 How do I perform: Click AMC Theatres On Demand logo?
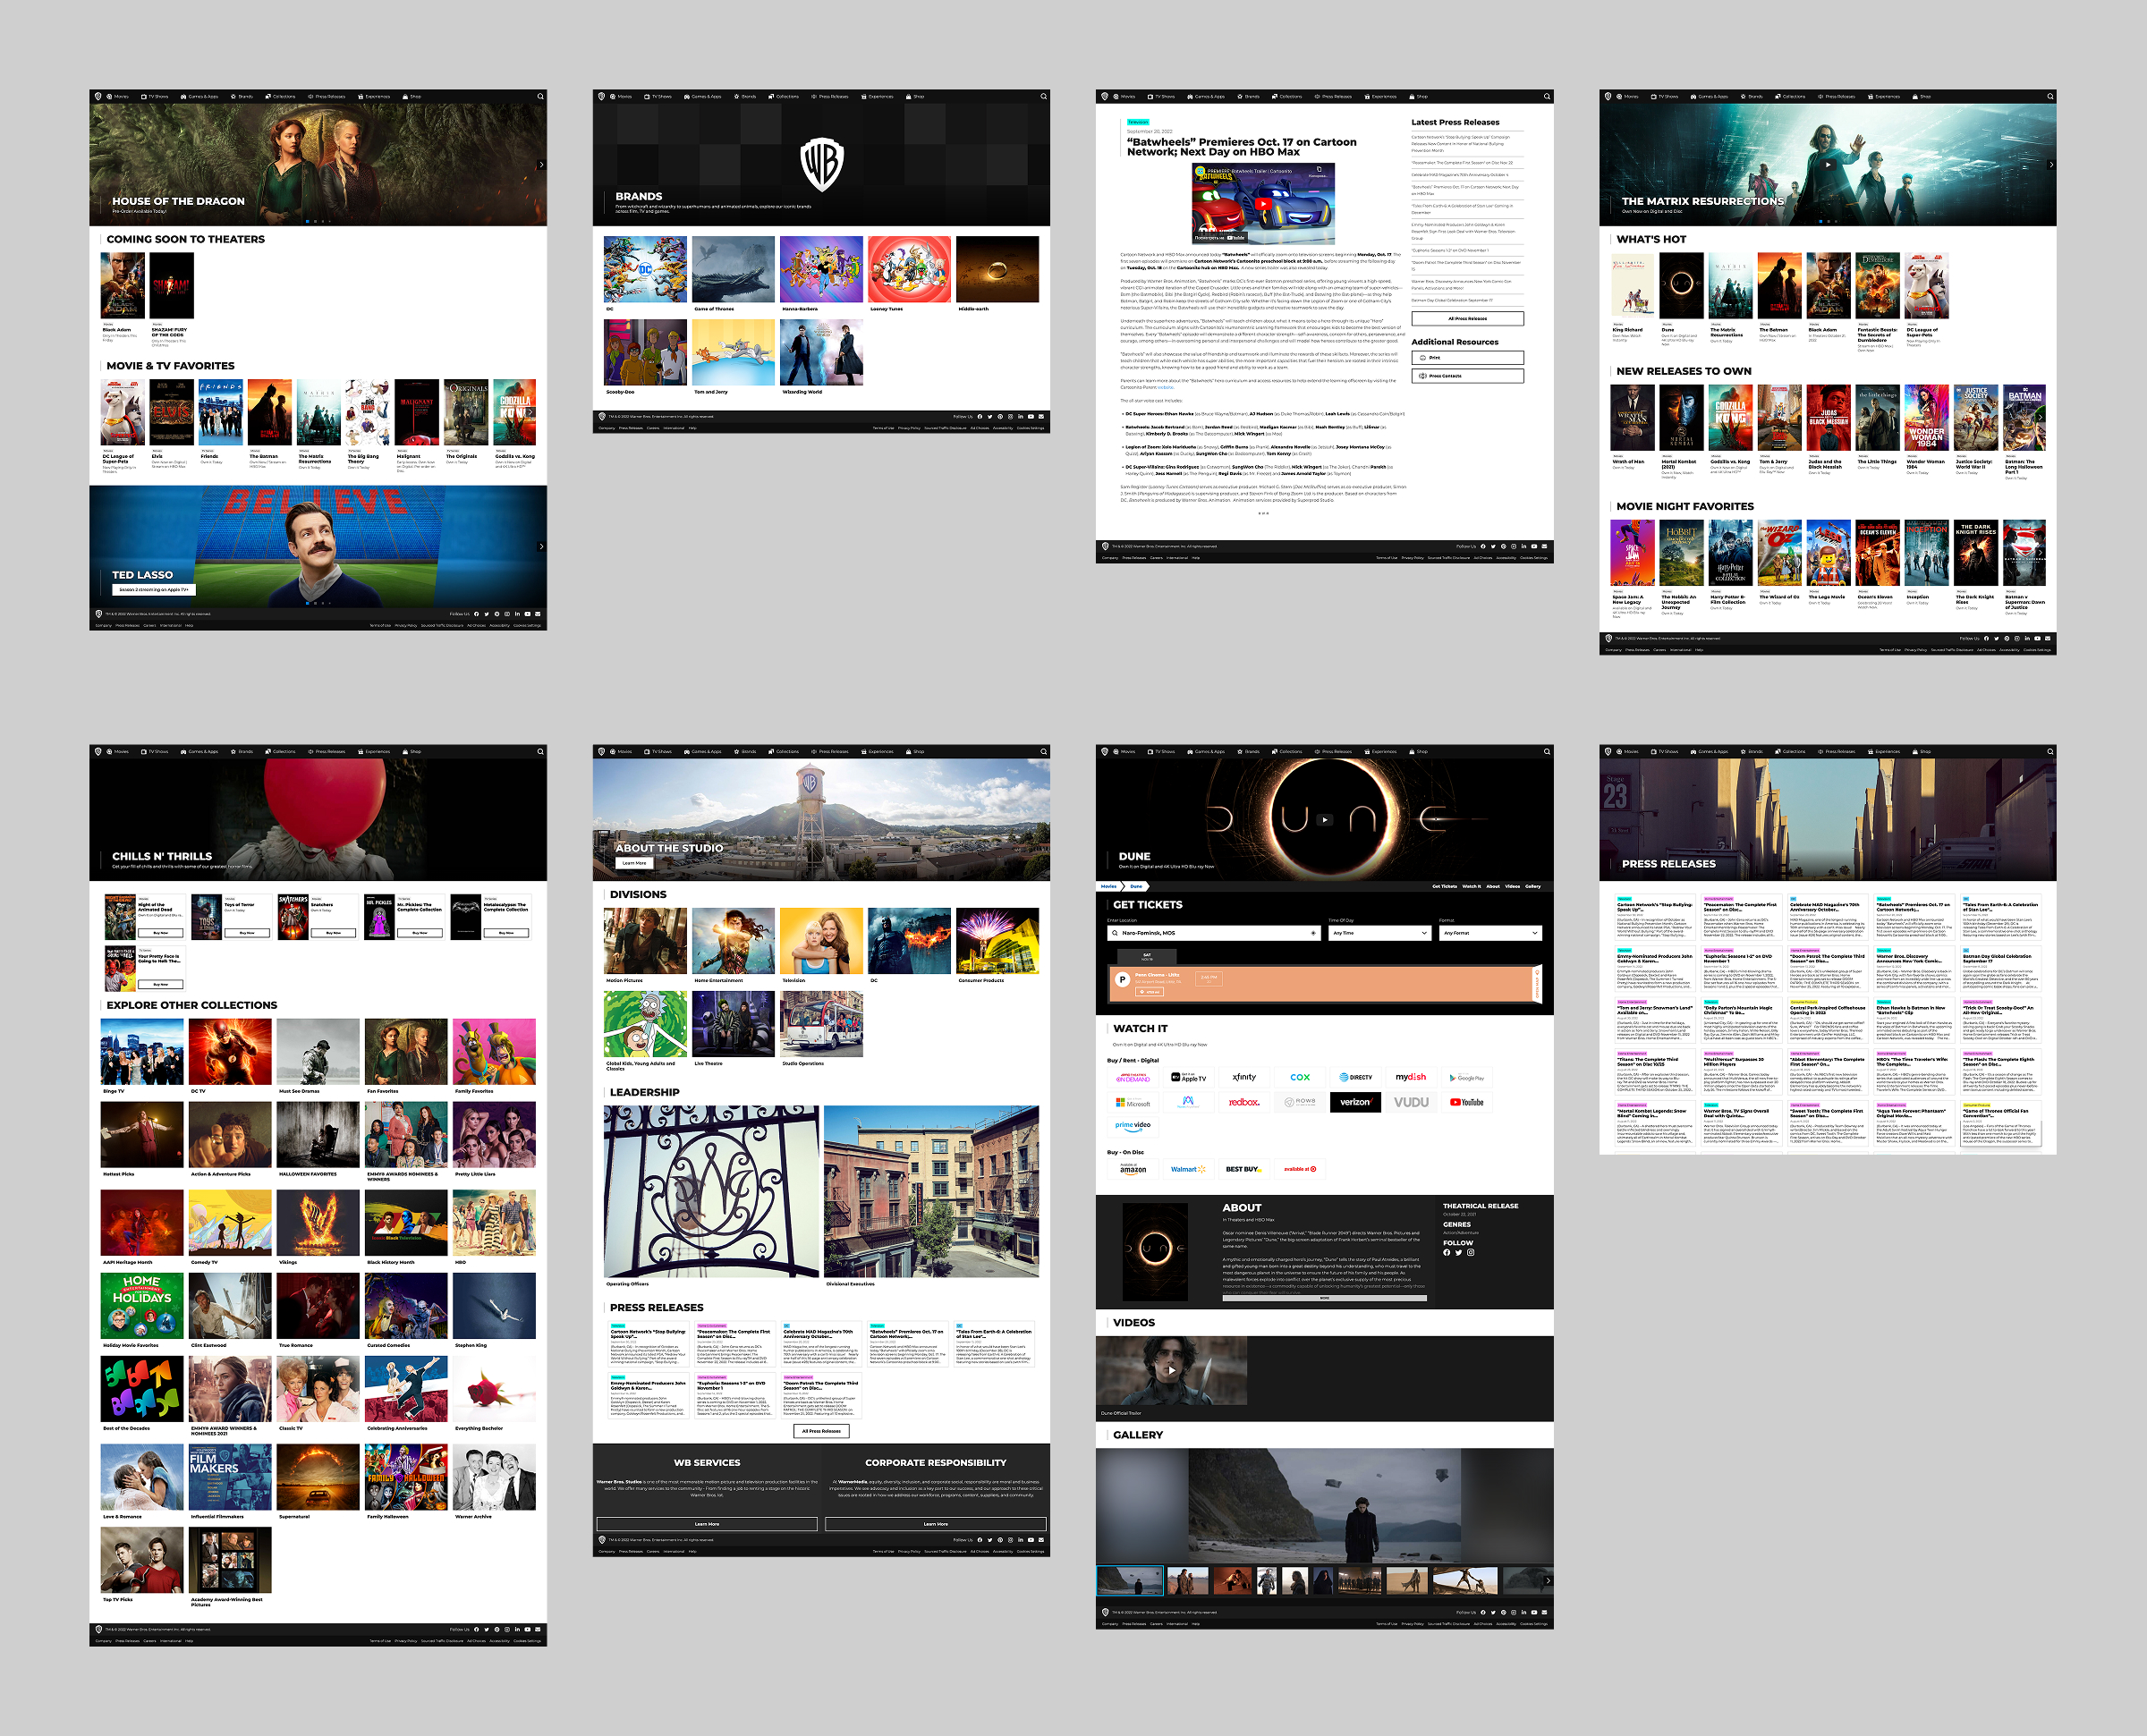[x=1133, y=1078]
